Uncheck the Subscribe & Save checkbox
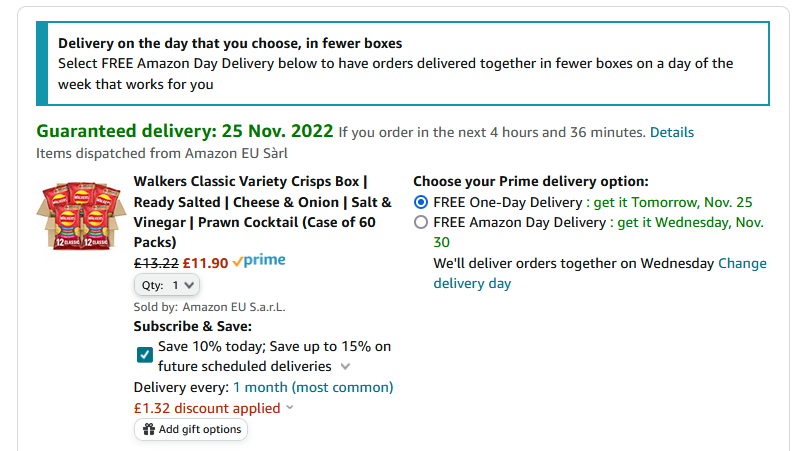Viewport: 799px width, 451px height. (145, 355)
